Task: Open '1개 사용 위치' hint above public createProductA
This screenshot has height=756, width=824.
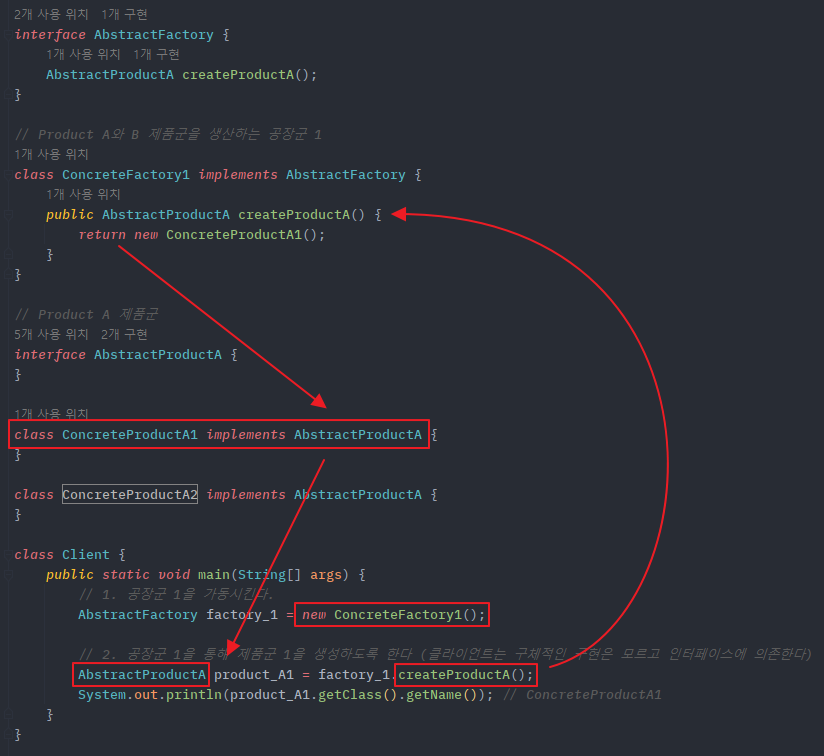Action: pyautogui.click(x=83, y=194)
